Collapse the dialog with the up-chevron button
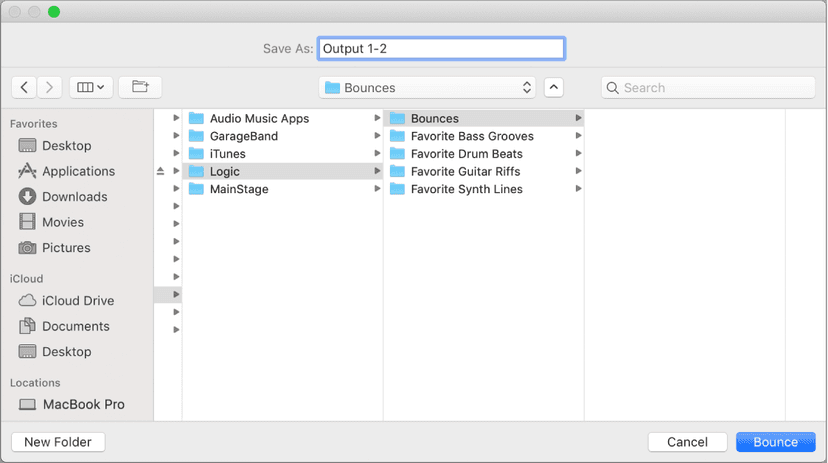 click(553, 87)
